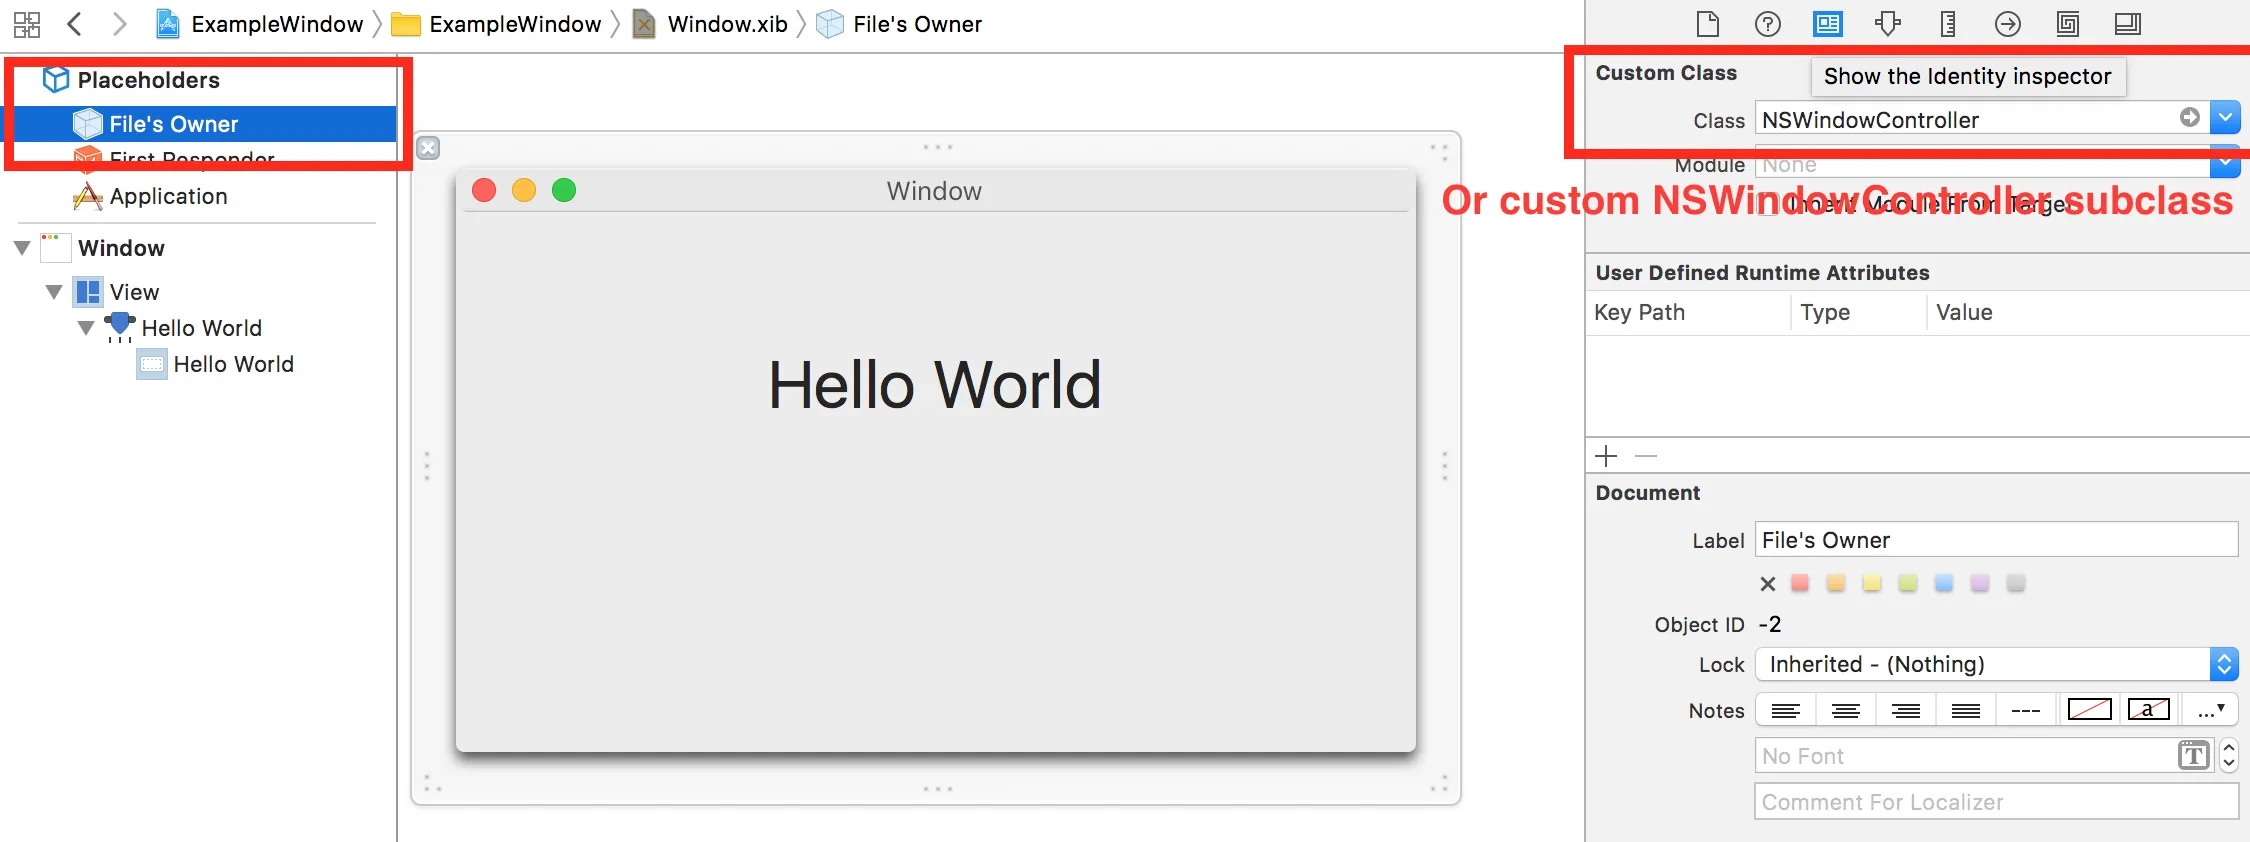The image size is (2250, 842).
Task: Add a runtime attribute with plus
Action: 1606,456
